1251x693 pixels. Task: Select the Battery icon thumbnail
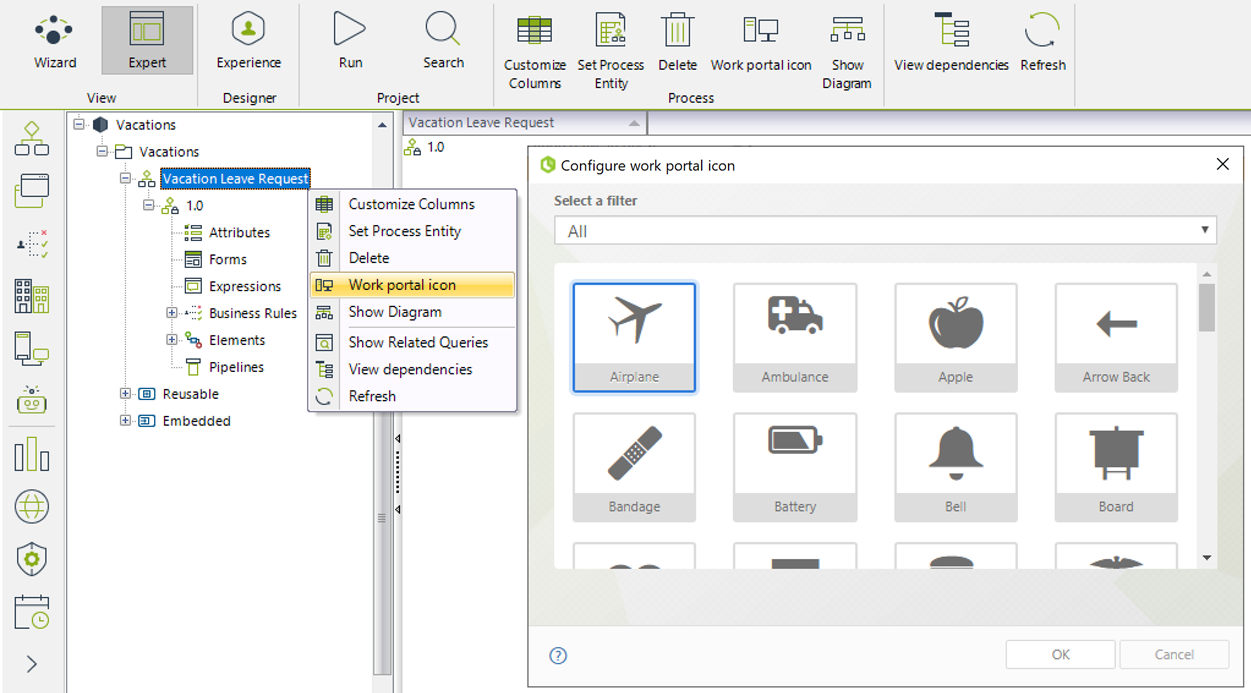[795, 467]
